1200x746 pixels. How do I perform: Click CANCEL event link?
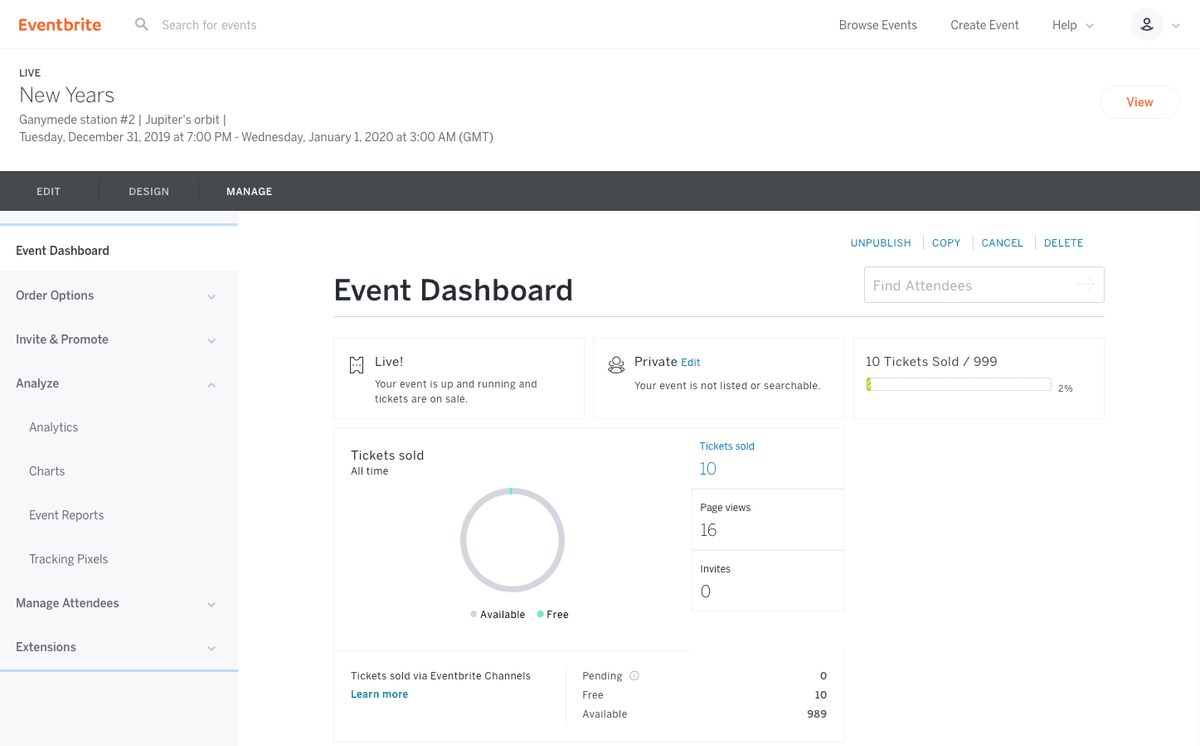click(x=1002, y=243)
